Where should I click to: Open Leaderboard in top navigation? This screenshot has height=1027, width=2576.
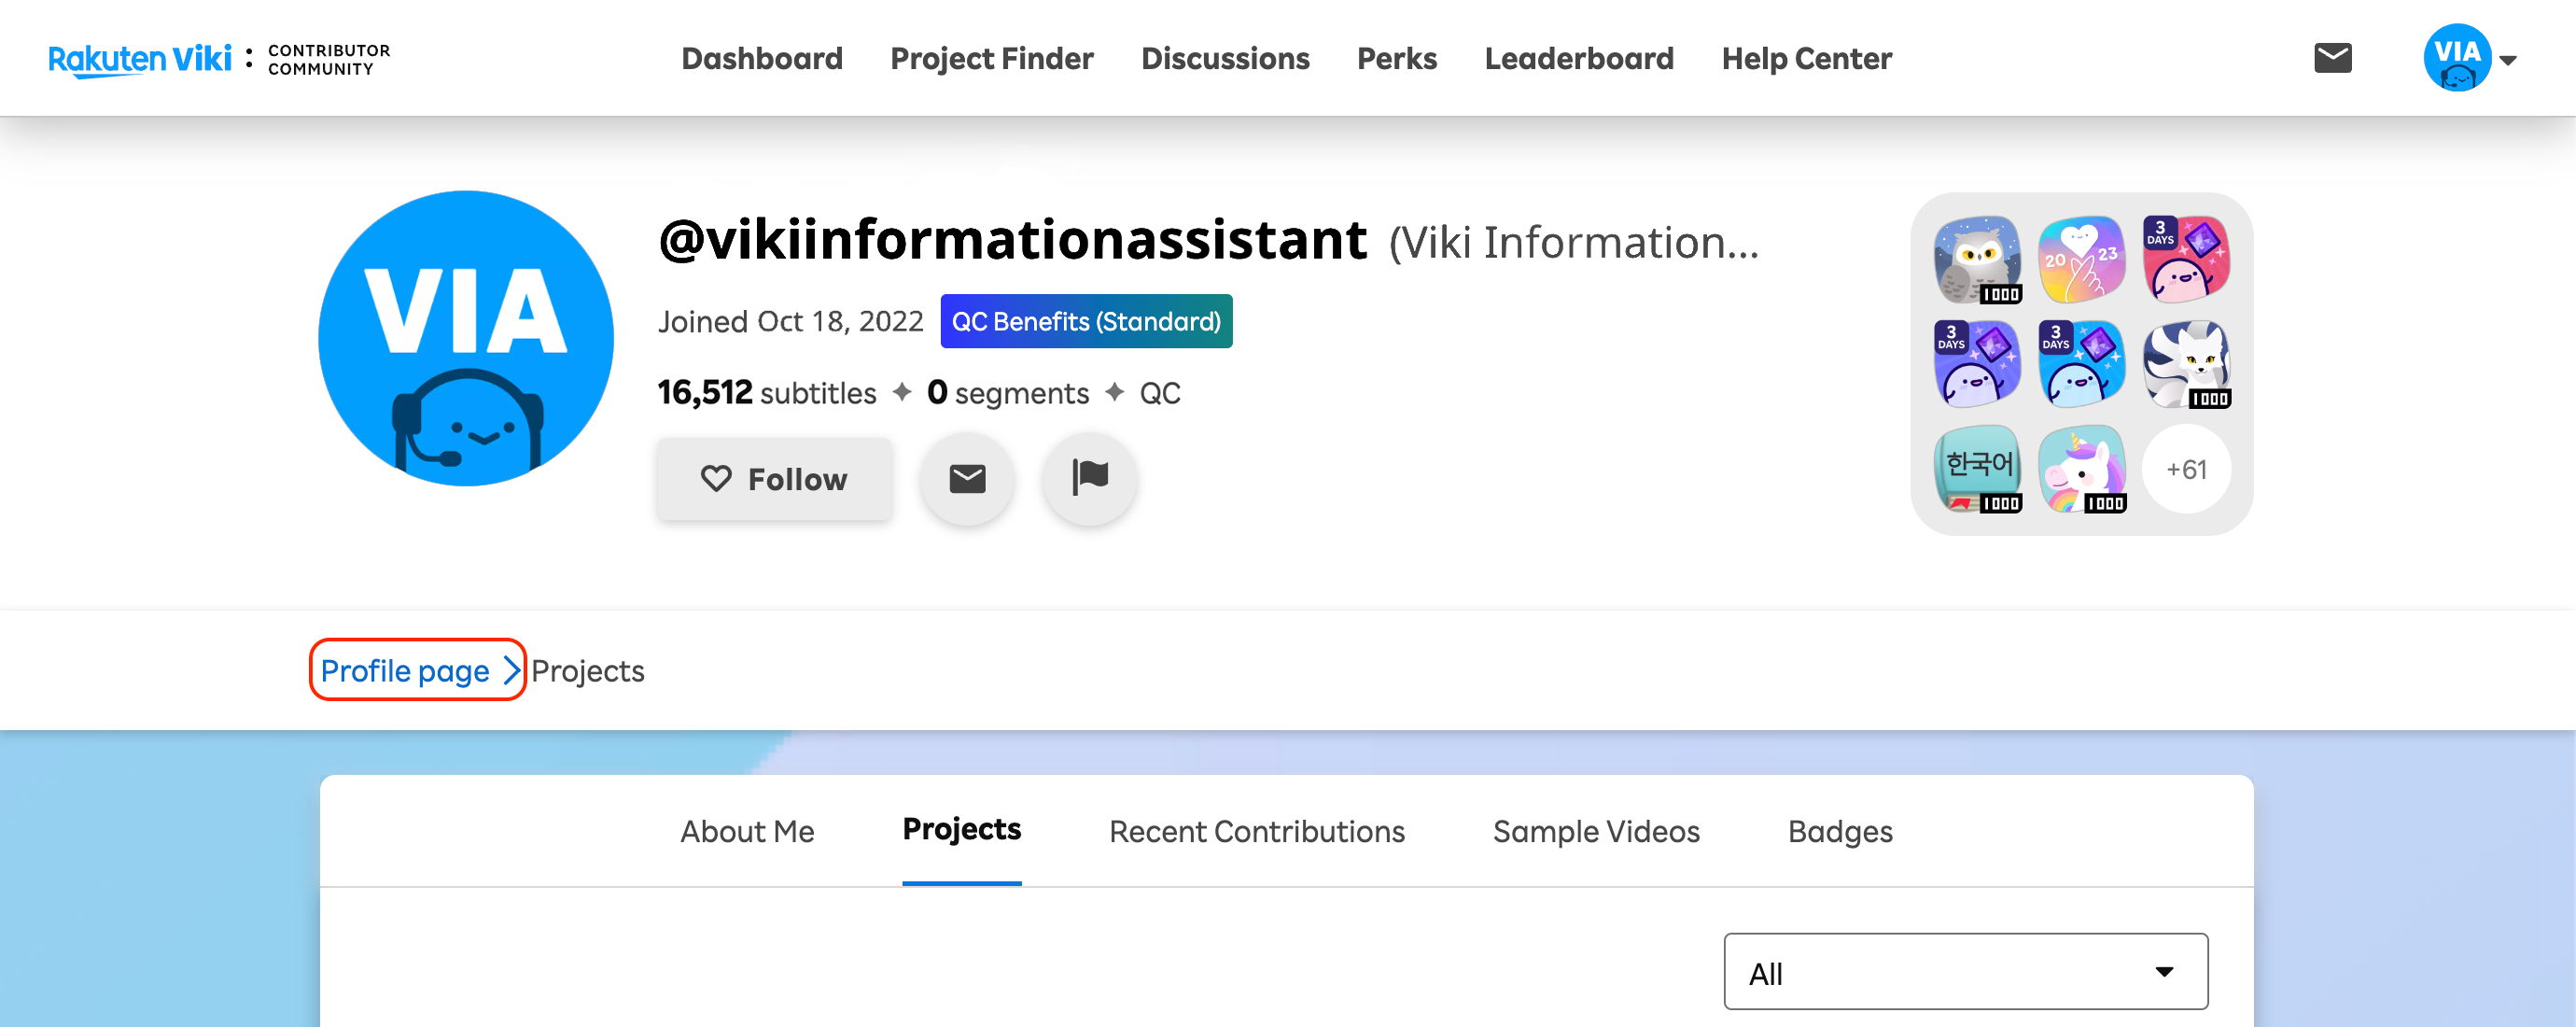(1578, 59)
